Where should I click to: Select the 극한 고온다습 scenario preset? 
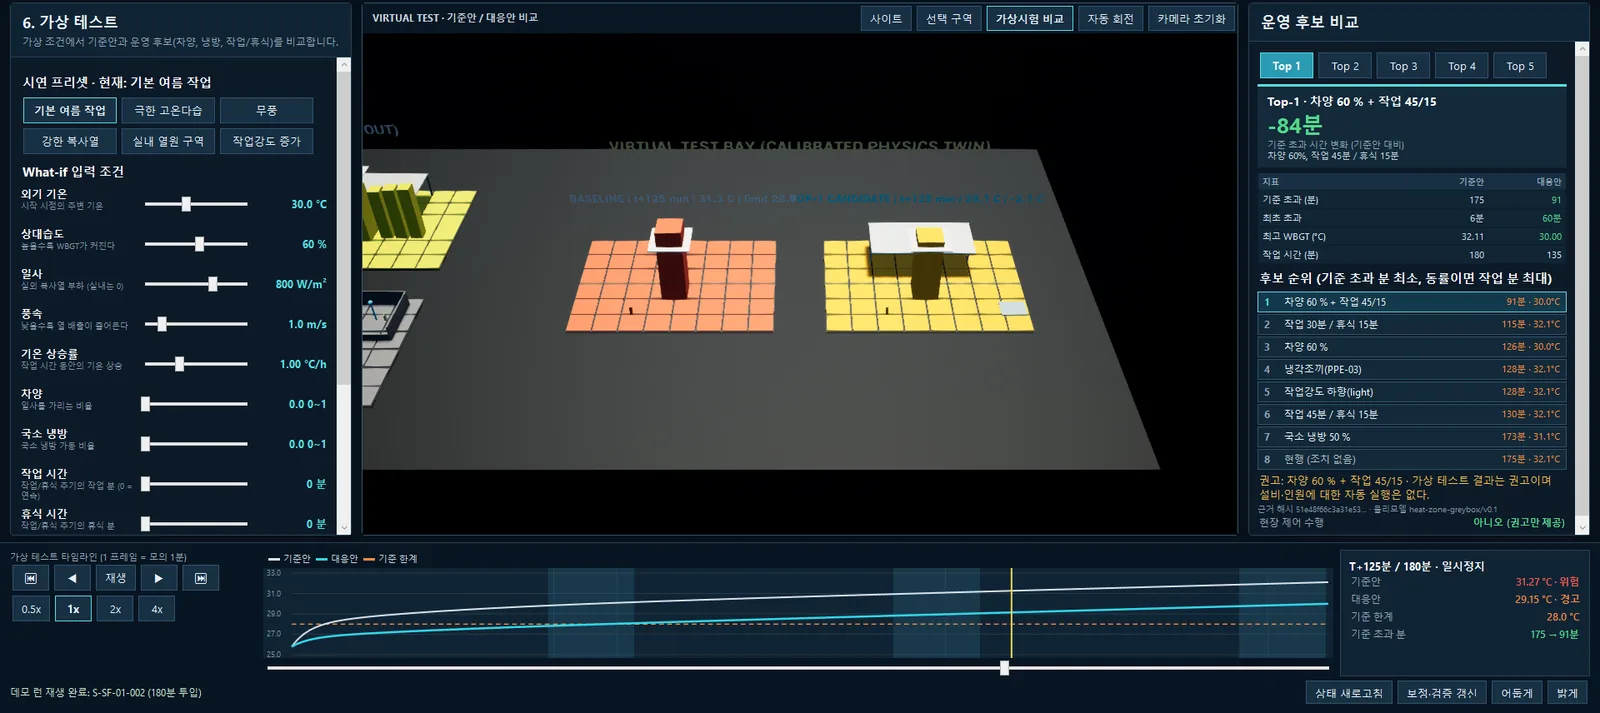coord(168,110)
